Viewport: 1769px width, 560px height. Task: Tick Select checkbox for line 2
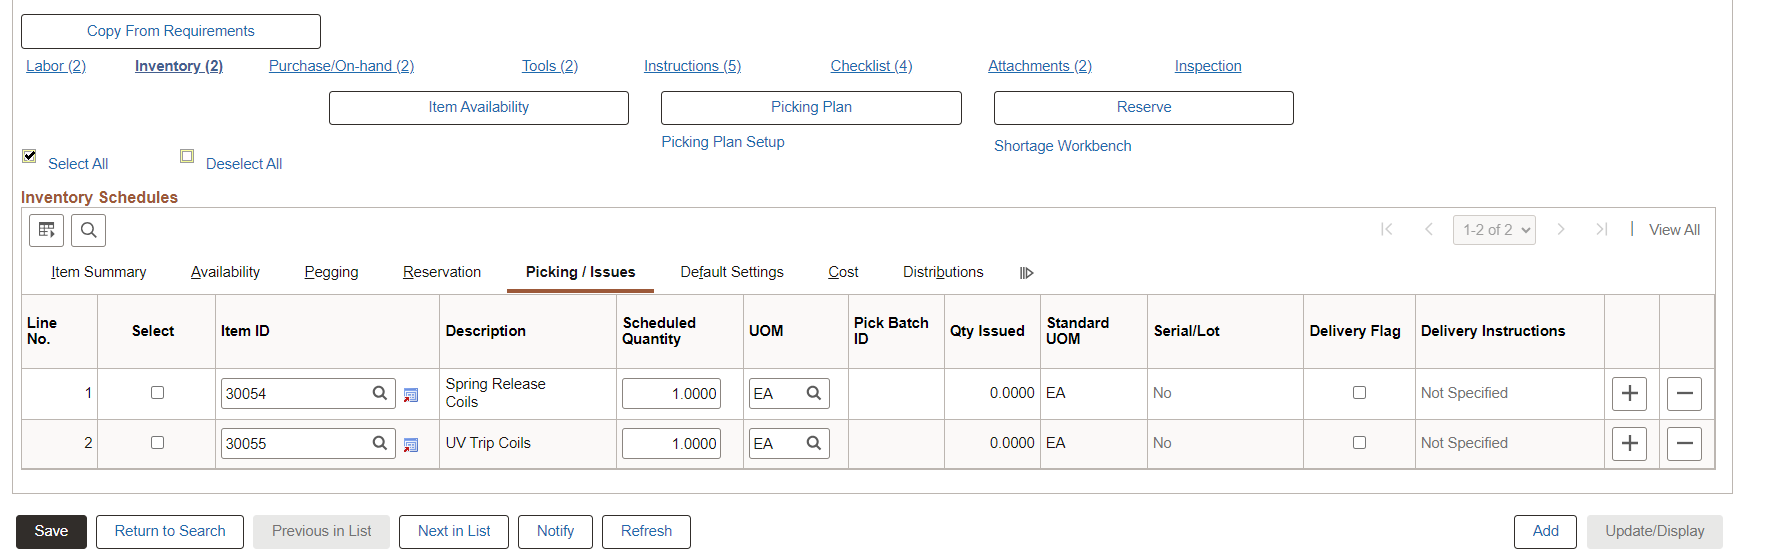(x=157, y=442)
